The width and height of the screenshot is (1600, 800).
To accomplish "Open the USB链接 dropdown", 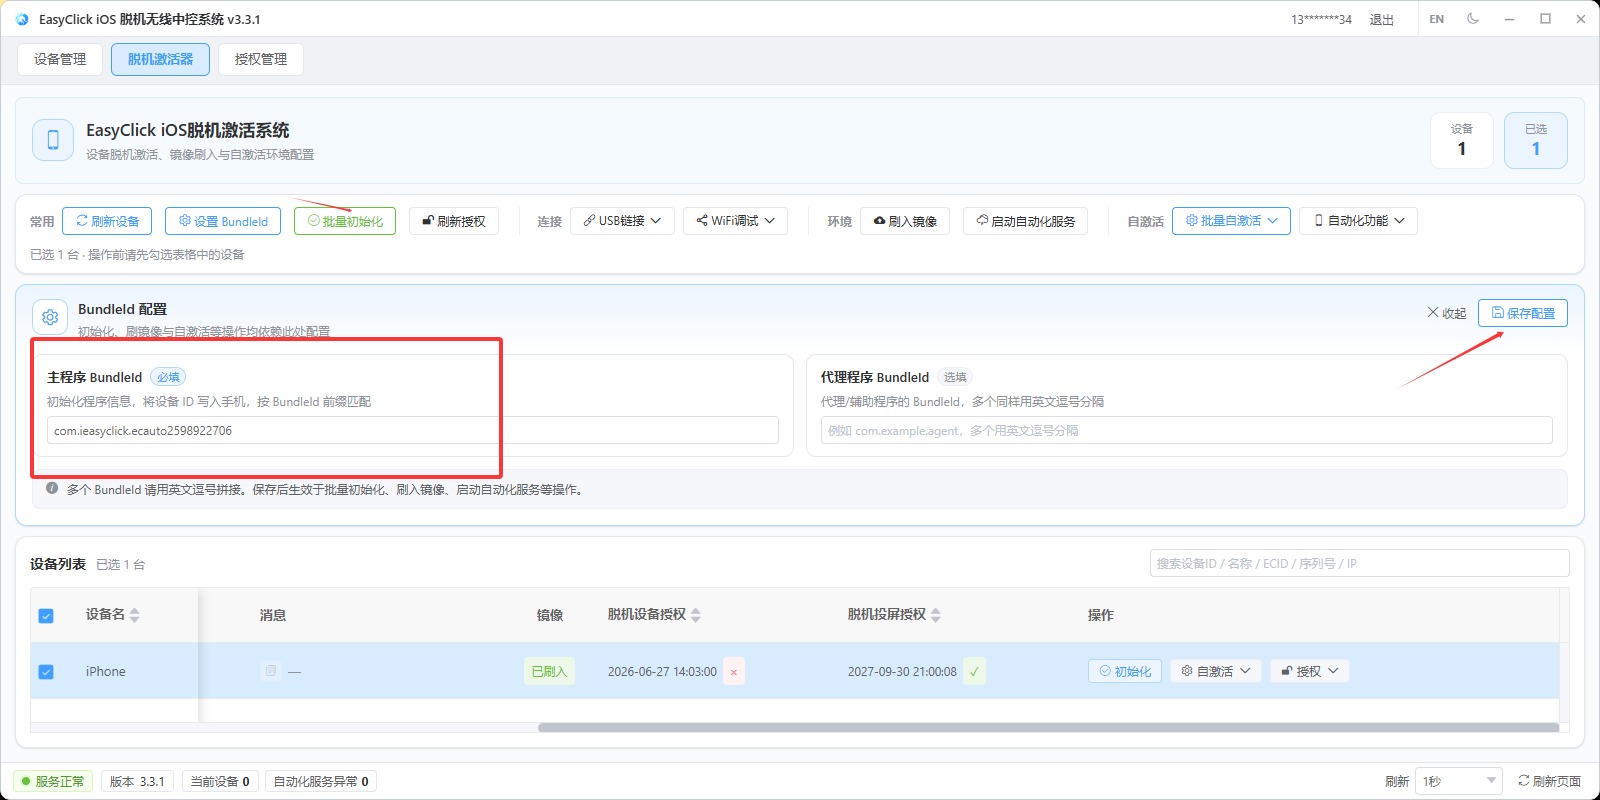I will pyautogui.click(x=622, y=221).
